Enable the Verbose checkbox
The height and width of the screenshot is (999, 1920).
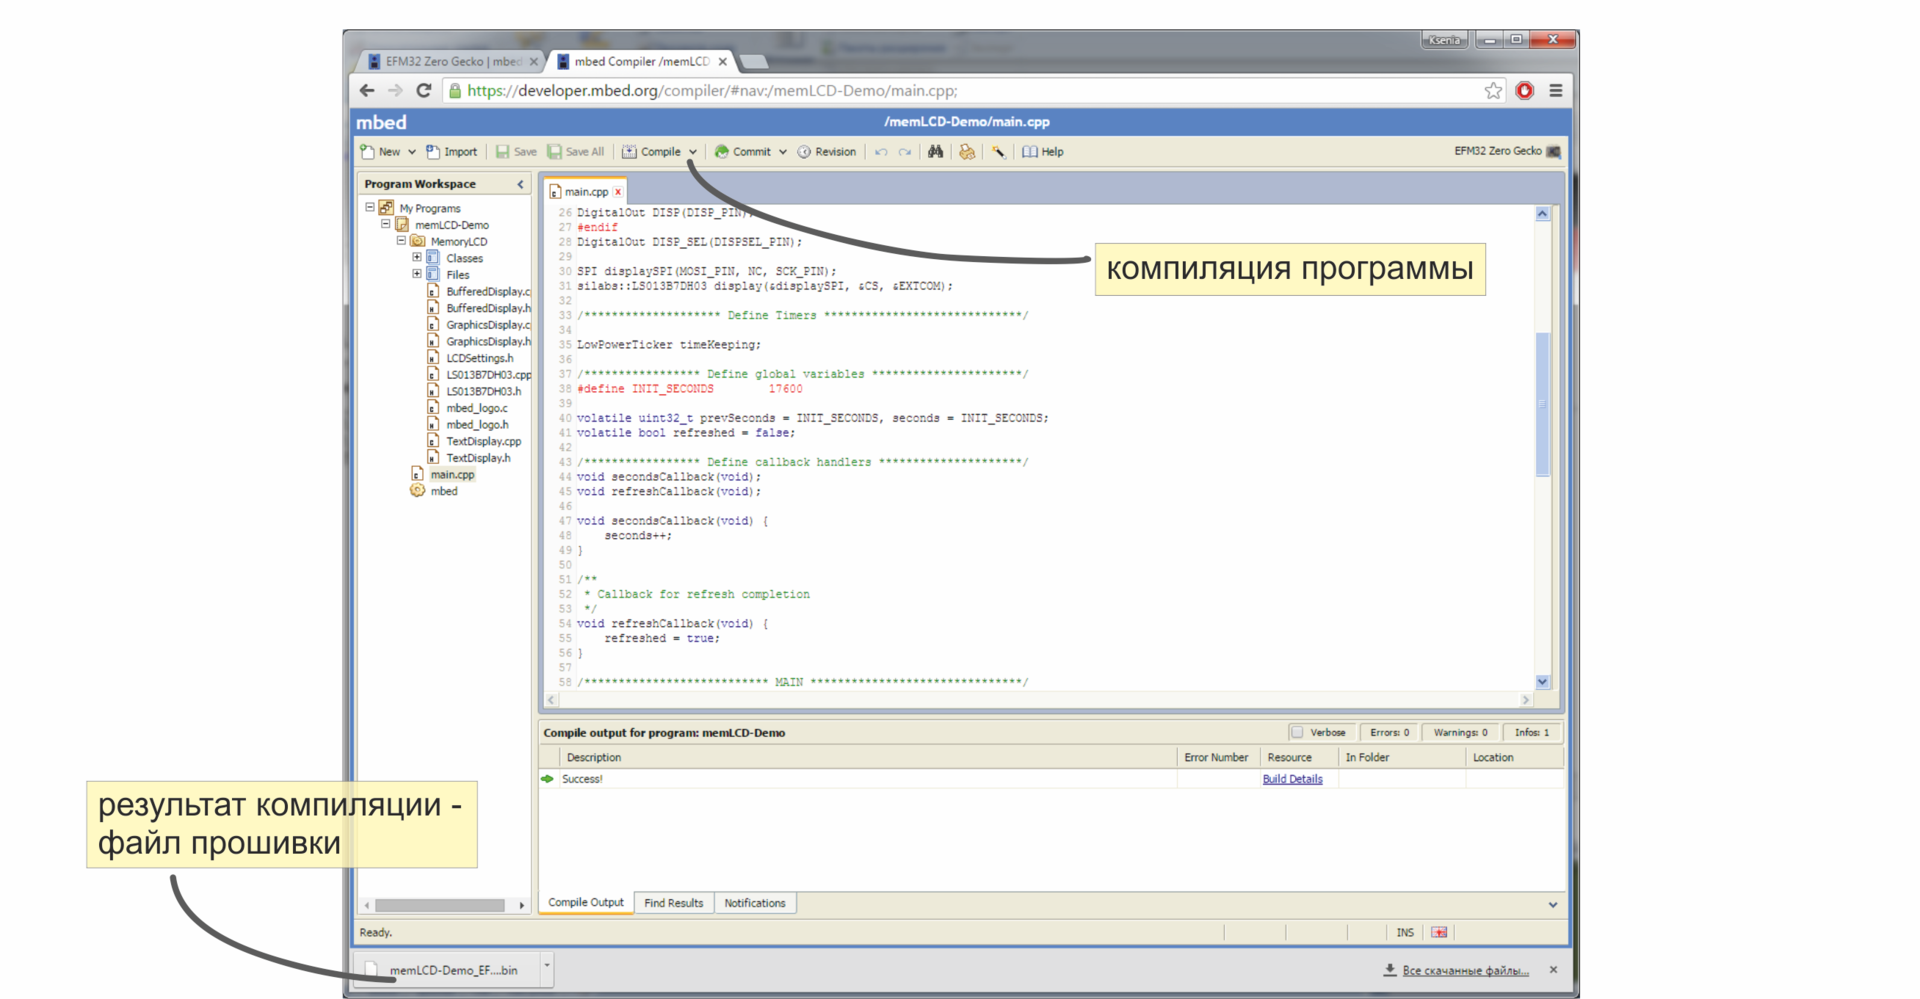click(x=1297, y=732)
